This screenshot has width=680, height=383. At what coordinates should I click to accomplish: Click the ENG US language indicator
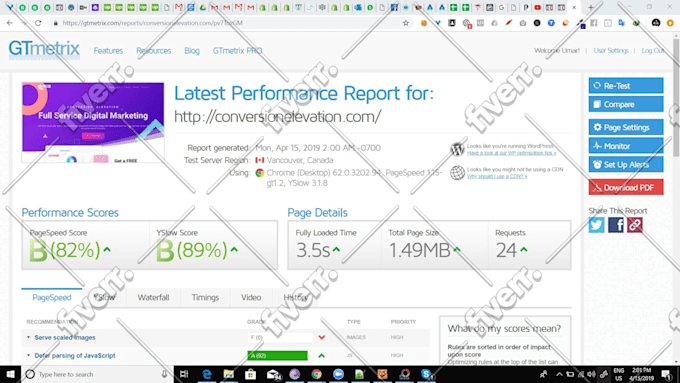pos(618,374)
